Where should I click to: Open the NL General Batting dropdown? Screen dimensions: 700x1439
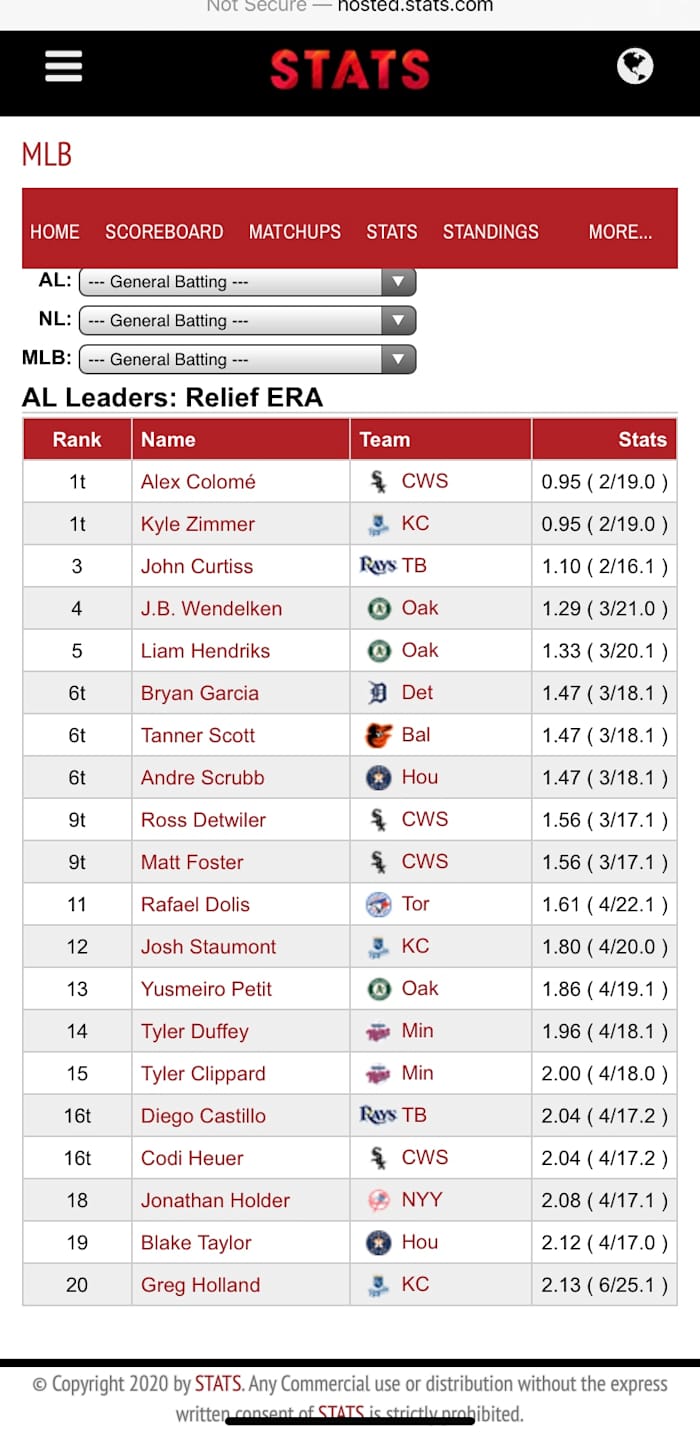pos(247,321)
